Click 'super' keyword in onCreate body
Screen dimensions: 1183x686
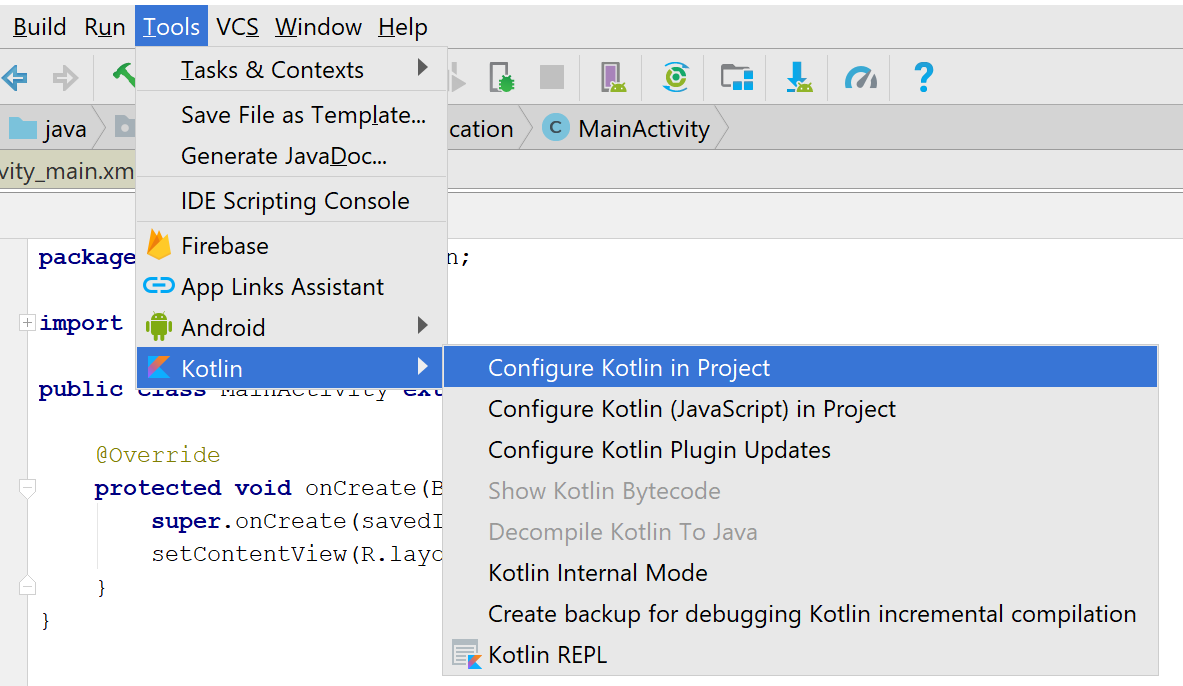click(x=186, y=521)
